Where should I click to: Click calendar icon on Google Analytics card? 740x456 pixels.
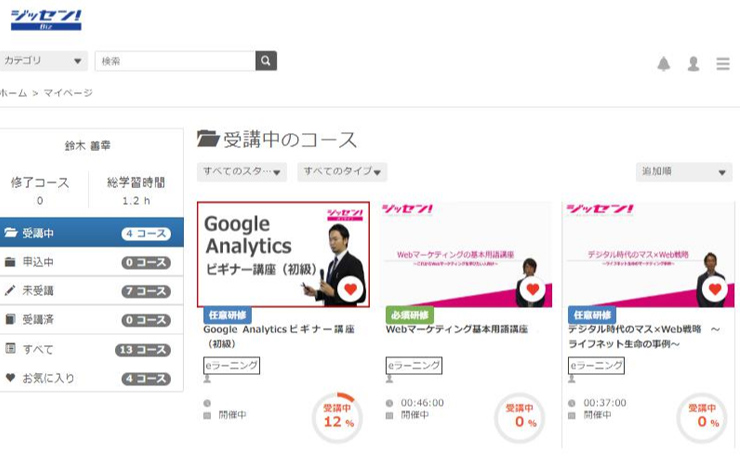coord(207,415)
